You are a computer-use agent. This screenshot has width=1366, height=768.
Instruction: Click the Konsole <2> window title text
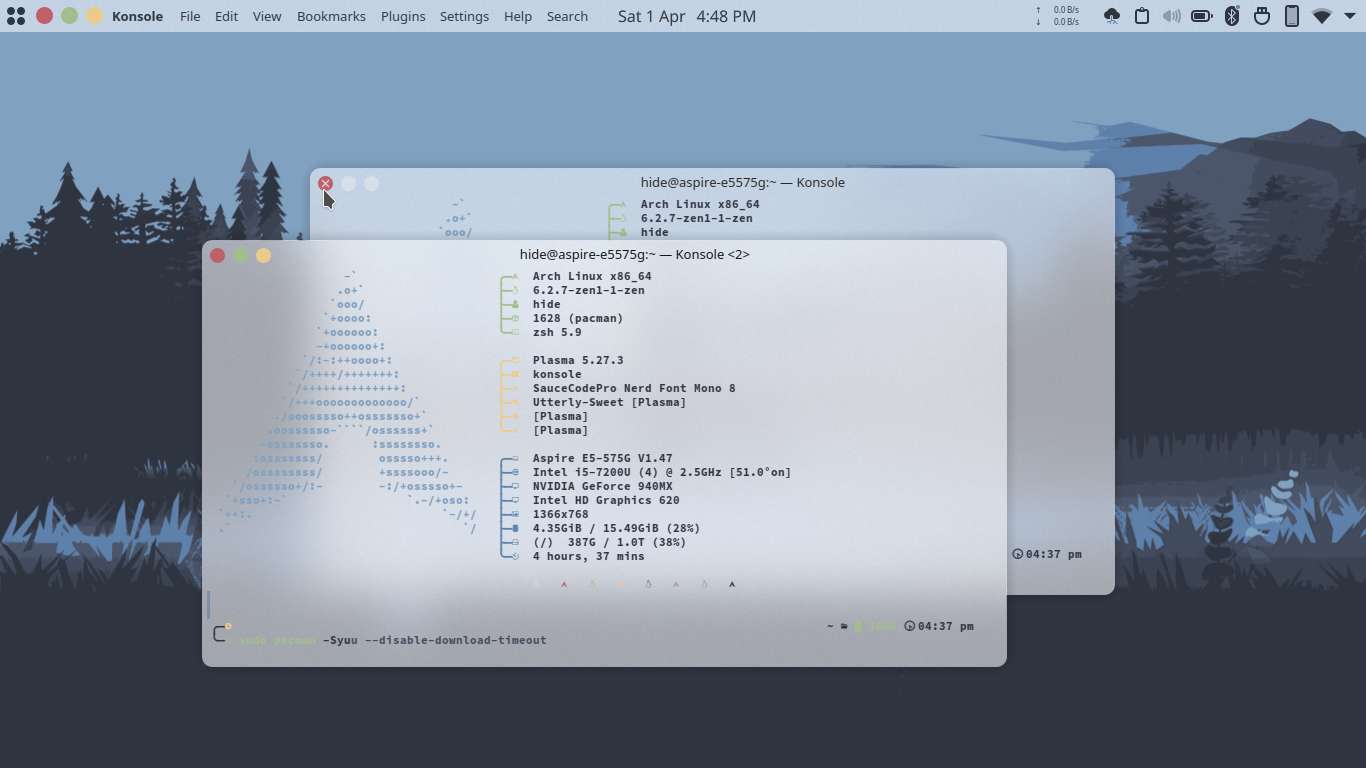point(635,255)
